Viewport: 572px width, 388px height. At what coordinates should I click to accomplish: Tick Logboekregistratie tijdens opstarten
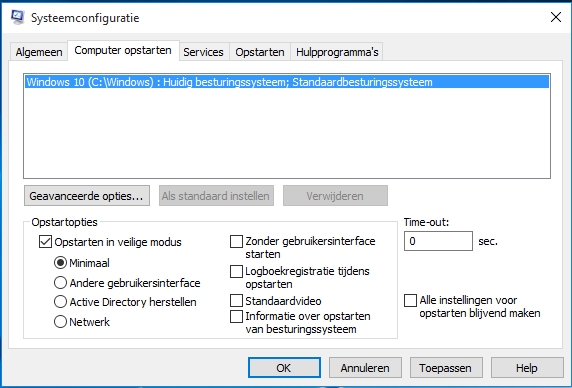(236, 271)
